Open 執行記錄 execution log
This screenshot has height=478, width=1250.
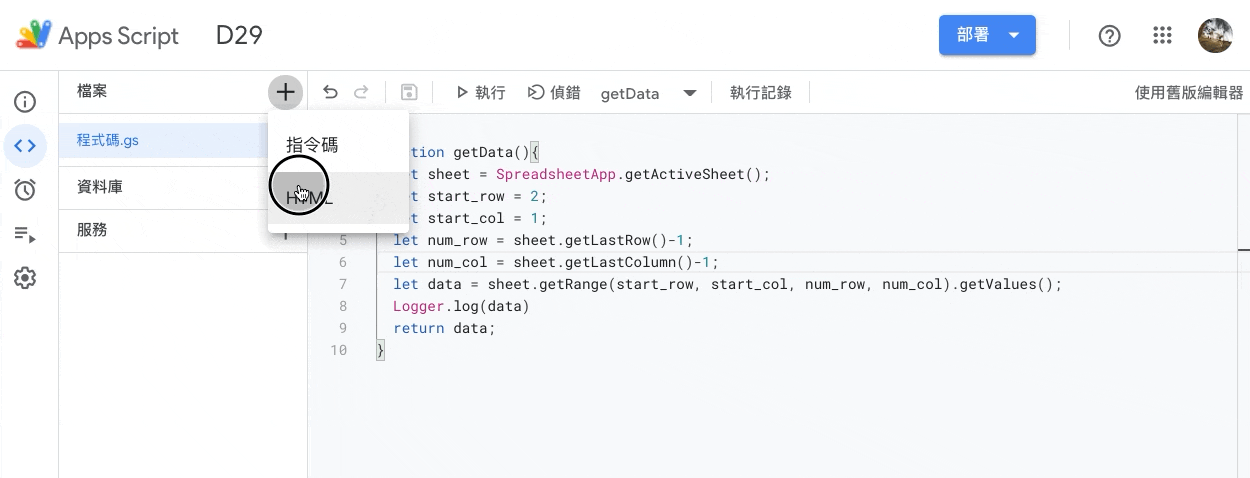(760, 93)
